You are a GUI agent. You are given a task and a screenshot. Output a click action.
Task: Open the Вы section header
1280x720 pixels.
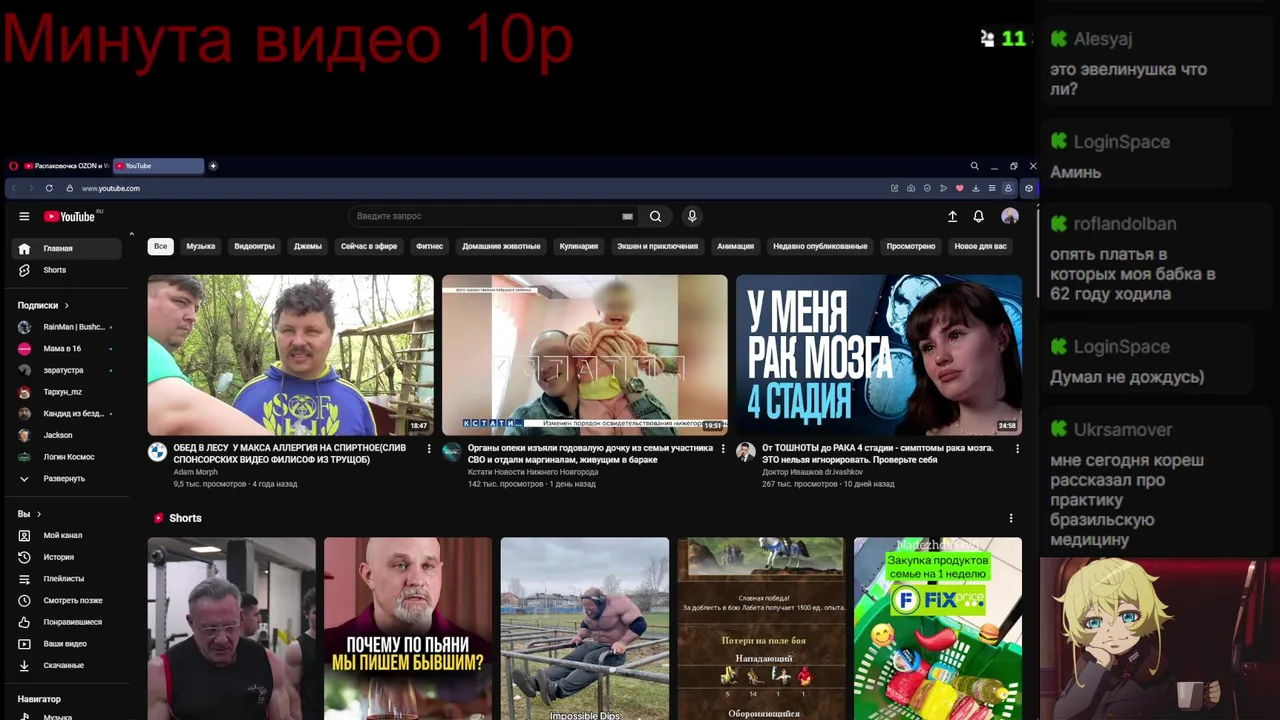pos(29,514)
